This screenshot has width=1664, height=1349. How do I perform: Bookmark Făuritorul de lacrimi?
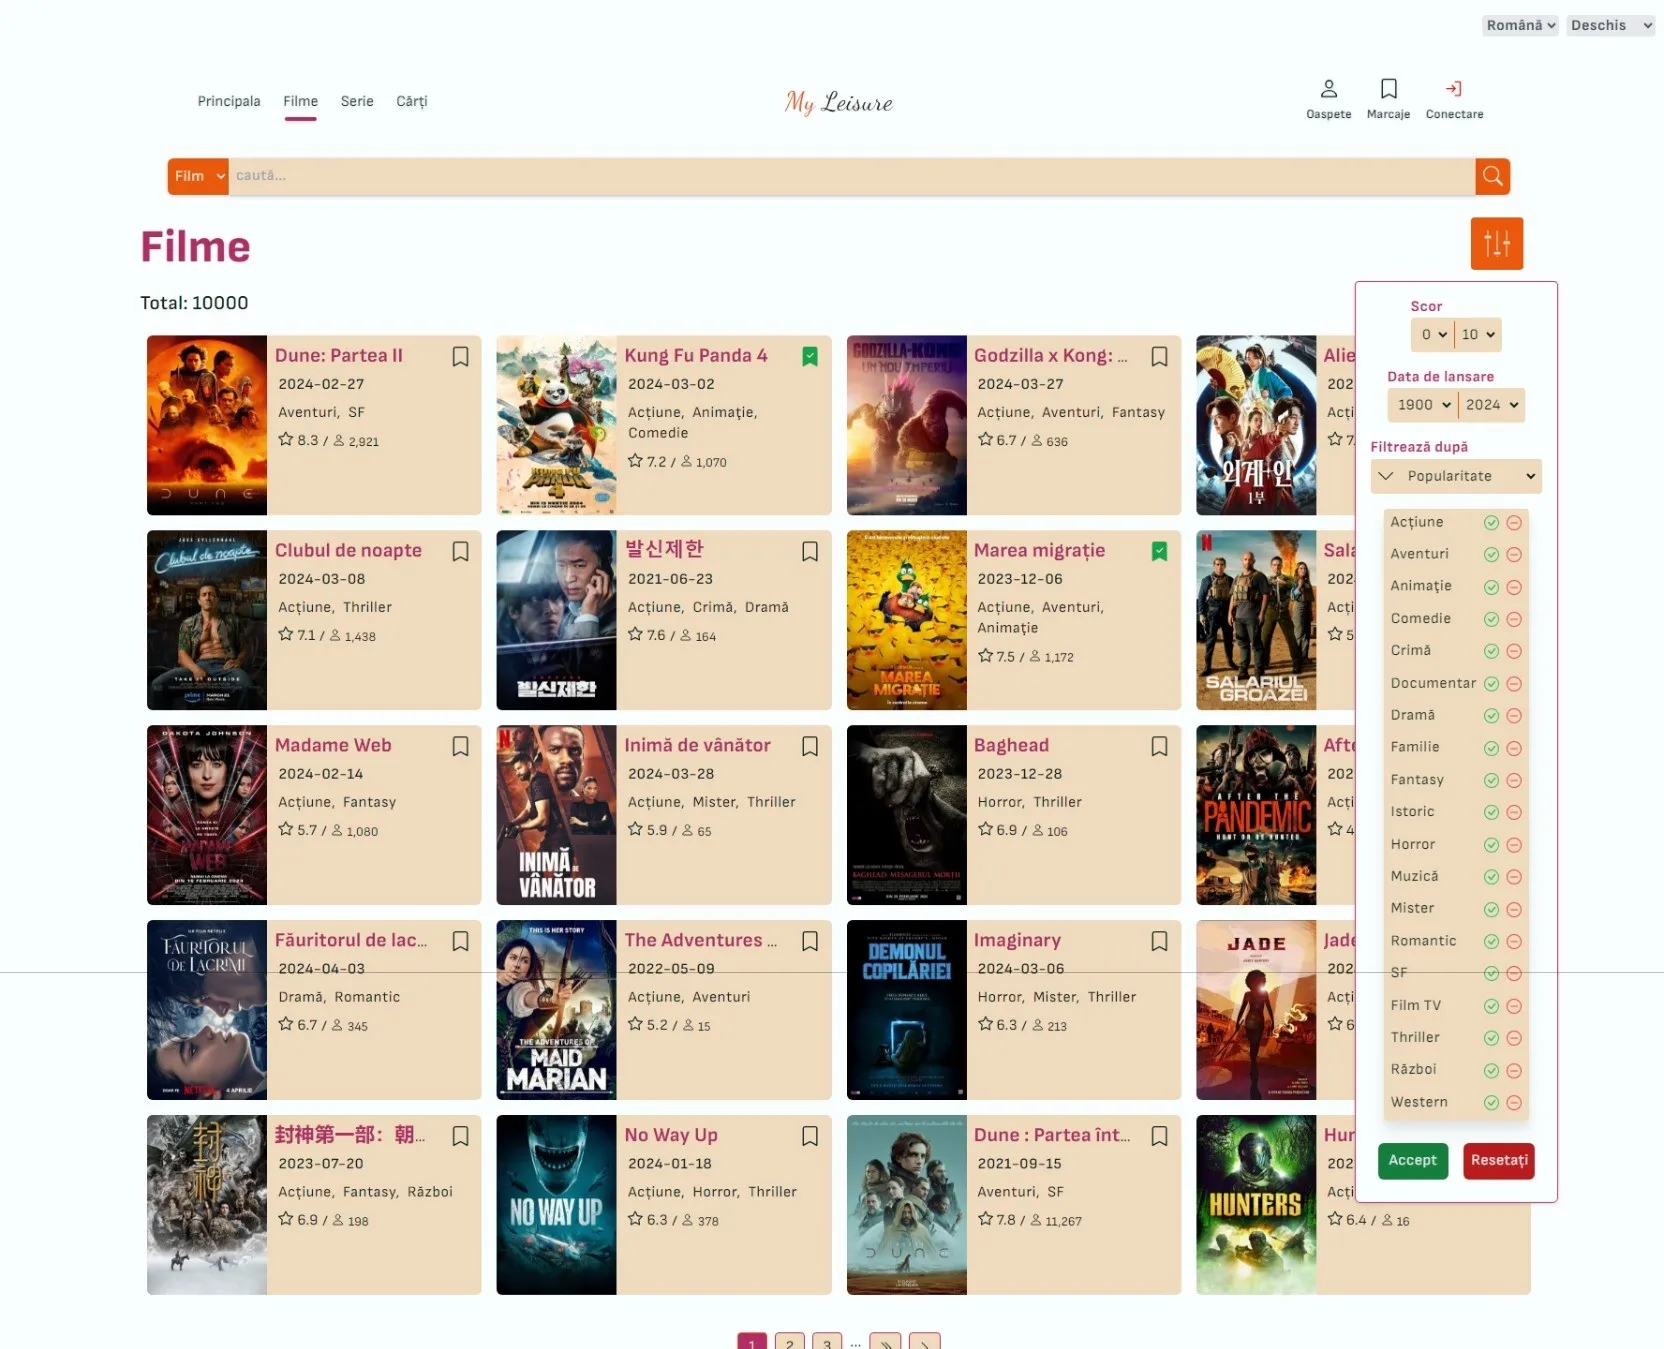[x=460, y=941]
